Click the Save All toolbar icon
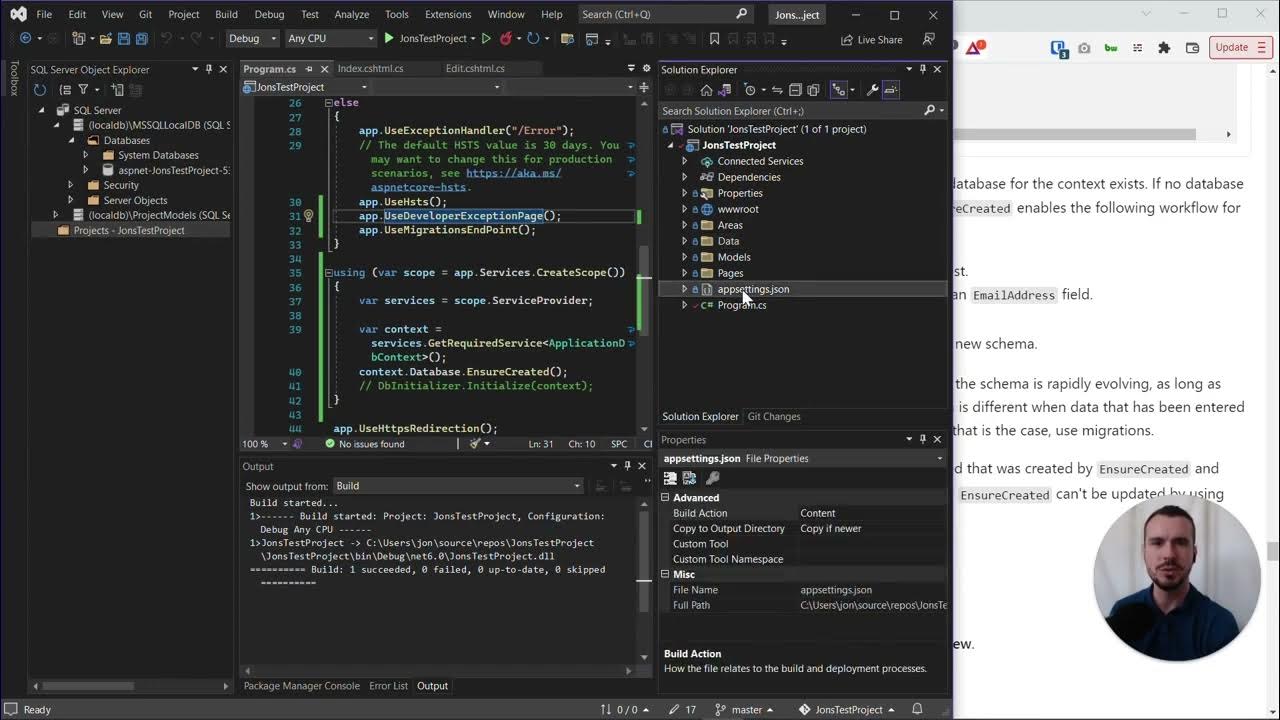The height and width of the screenshot is (720, 1280). point(141,39)
